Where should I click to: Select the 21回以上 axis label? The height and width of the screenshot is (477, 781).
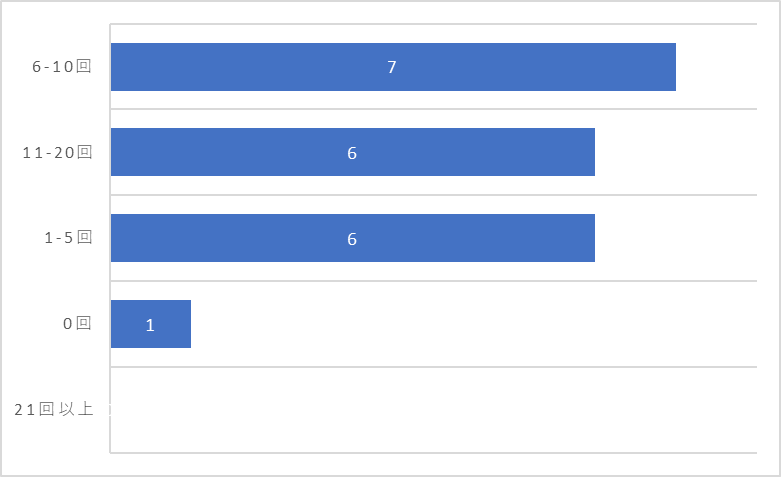(54, 409)
